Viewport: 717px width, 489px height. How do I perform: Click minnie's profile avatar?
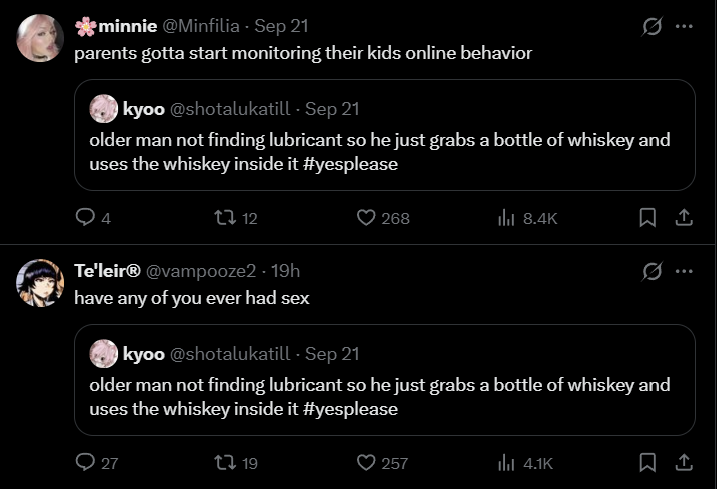pos(40,38)
